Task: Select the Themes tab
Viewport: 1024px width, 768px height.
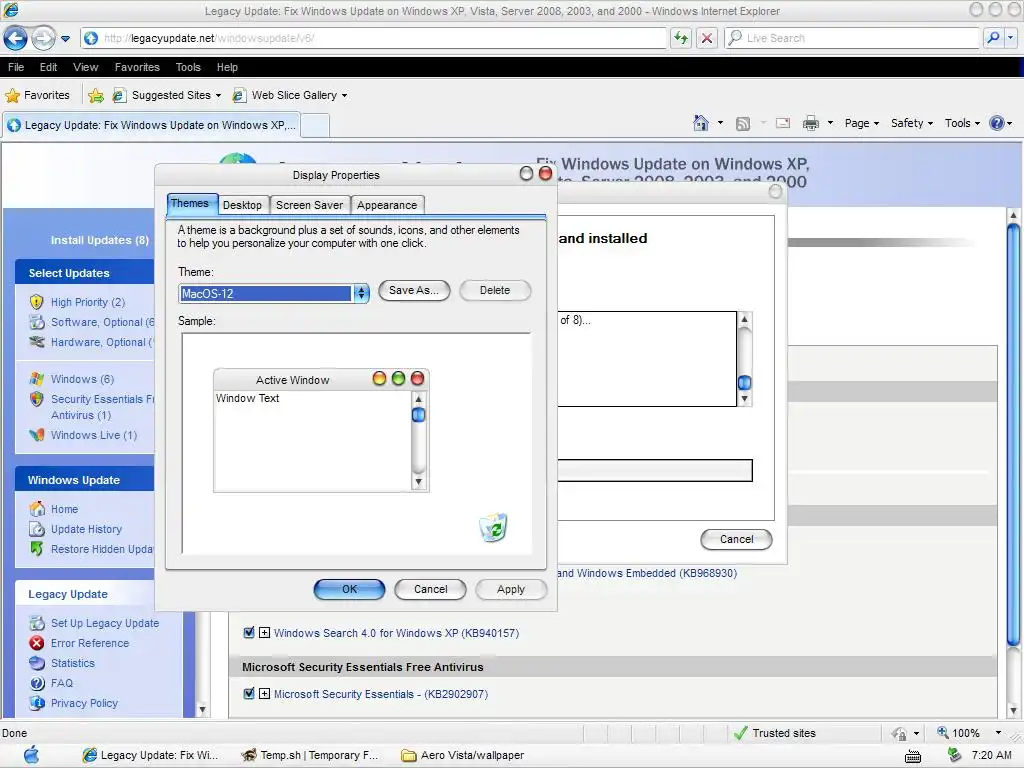Action: pyautogui.click(x=190, y=204)
